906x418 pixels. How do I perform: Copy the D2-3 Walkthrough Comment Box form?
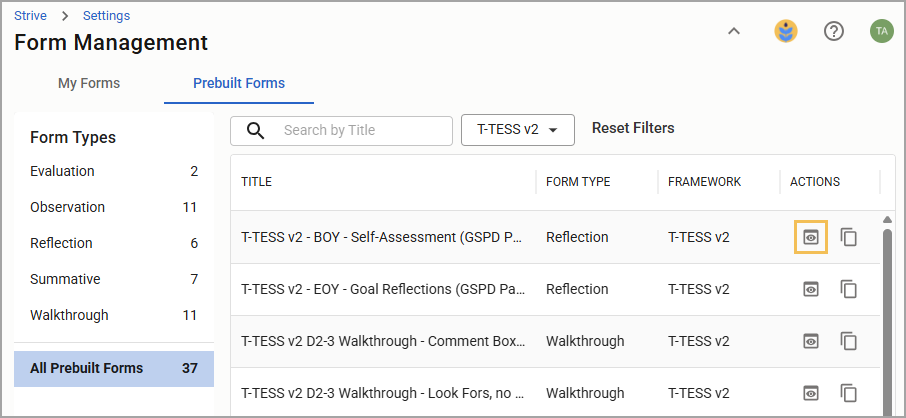coord(848,341)
